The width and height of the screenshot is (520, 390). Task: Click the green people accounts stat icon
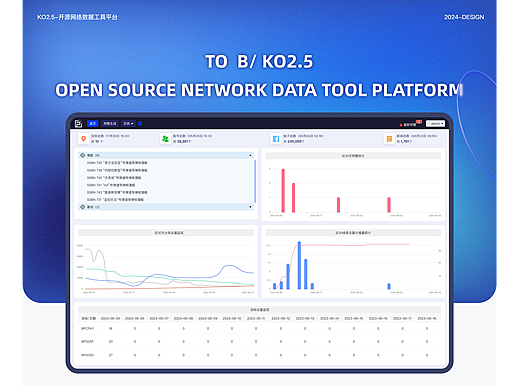point(165,138)
